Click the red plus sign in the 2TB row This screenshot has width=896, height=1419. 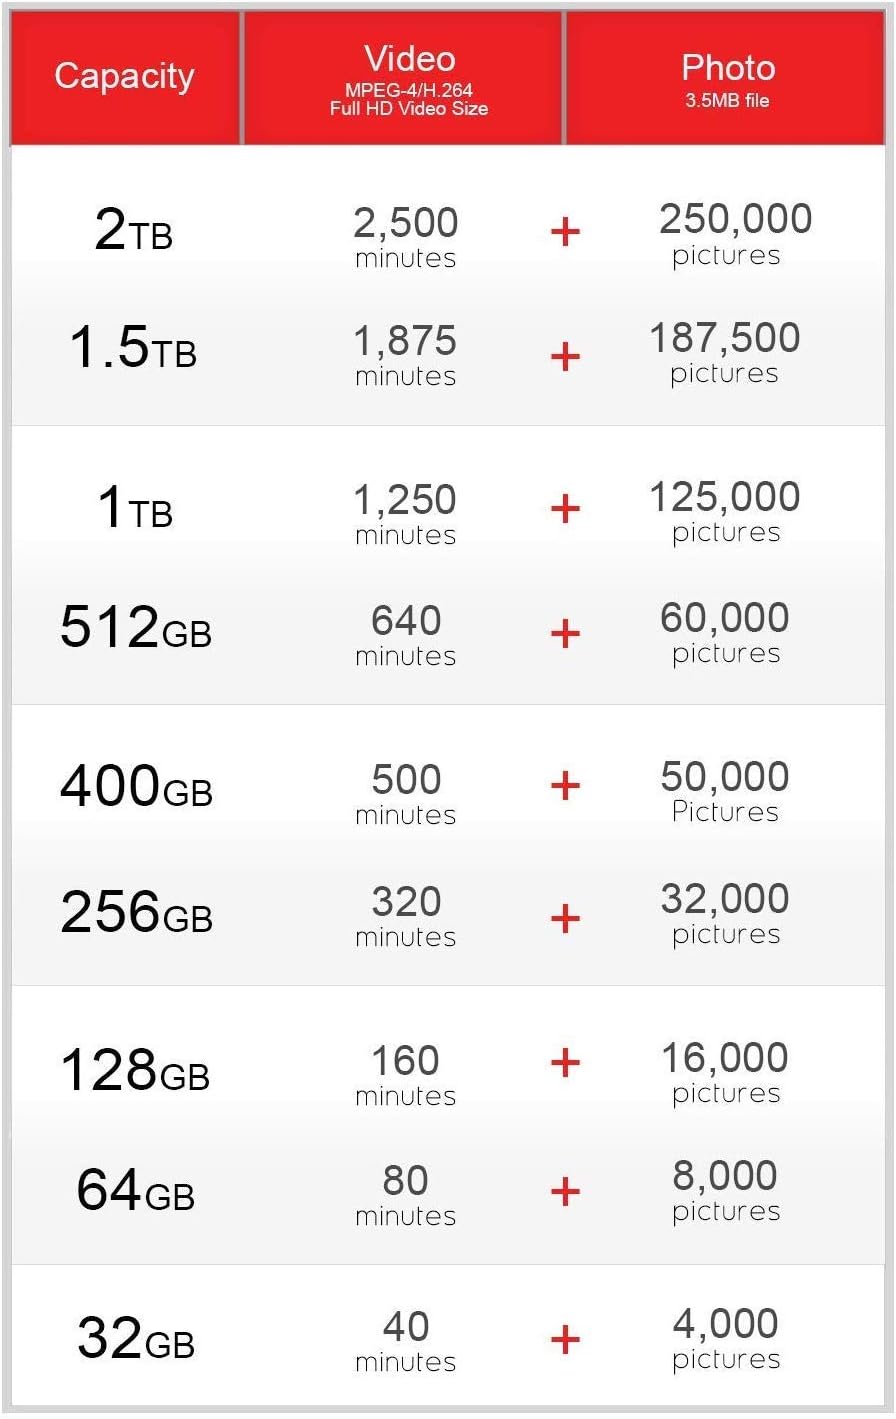pyautogui.click(x=565, y=232)
